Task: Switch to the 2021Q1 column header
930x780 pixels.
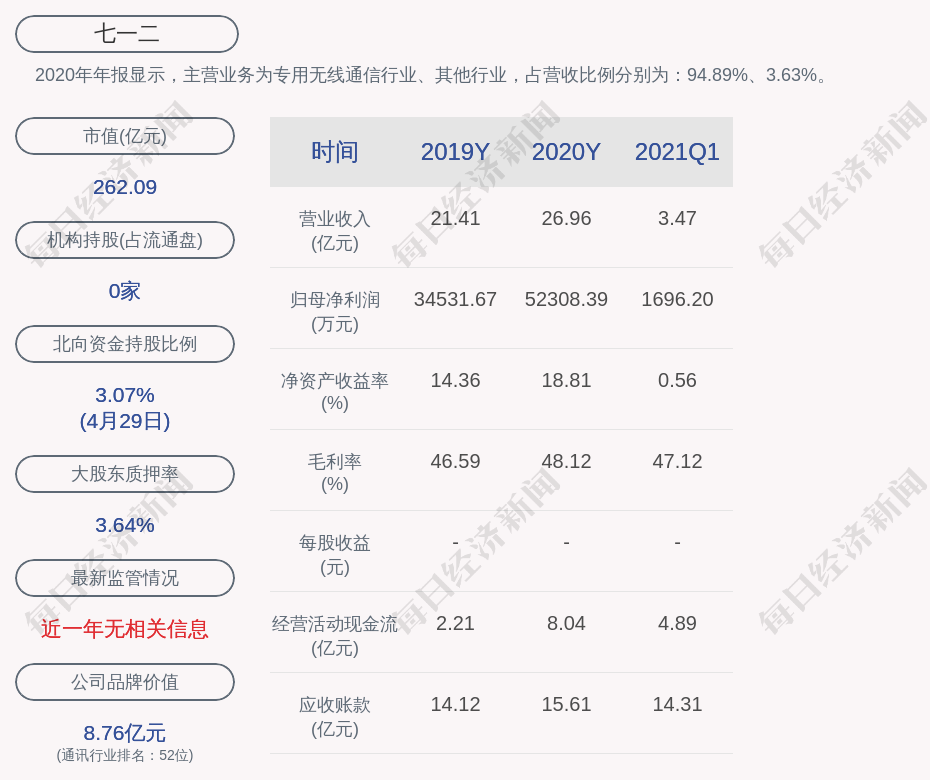Action: (x=677, y=152)
